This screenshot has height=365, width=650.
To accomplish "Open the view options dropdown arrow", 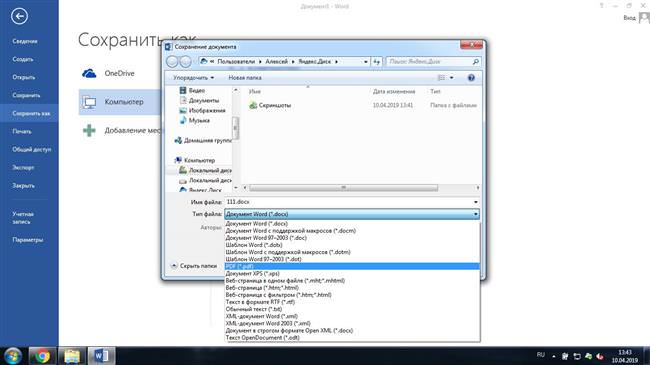I will coord(451,78).
